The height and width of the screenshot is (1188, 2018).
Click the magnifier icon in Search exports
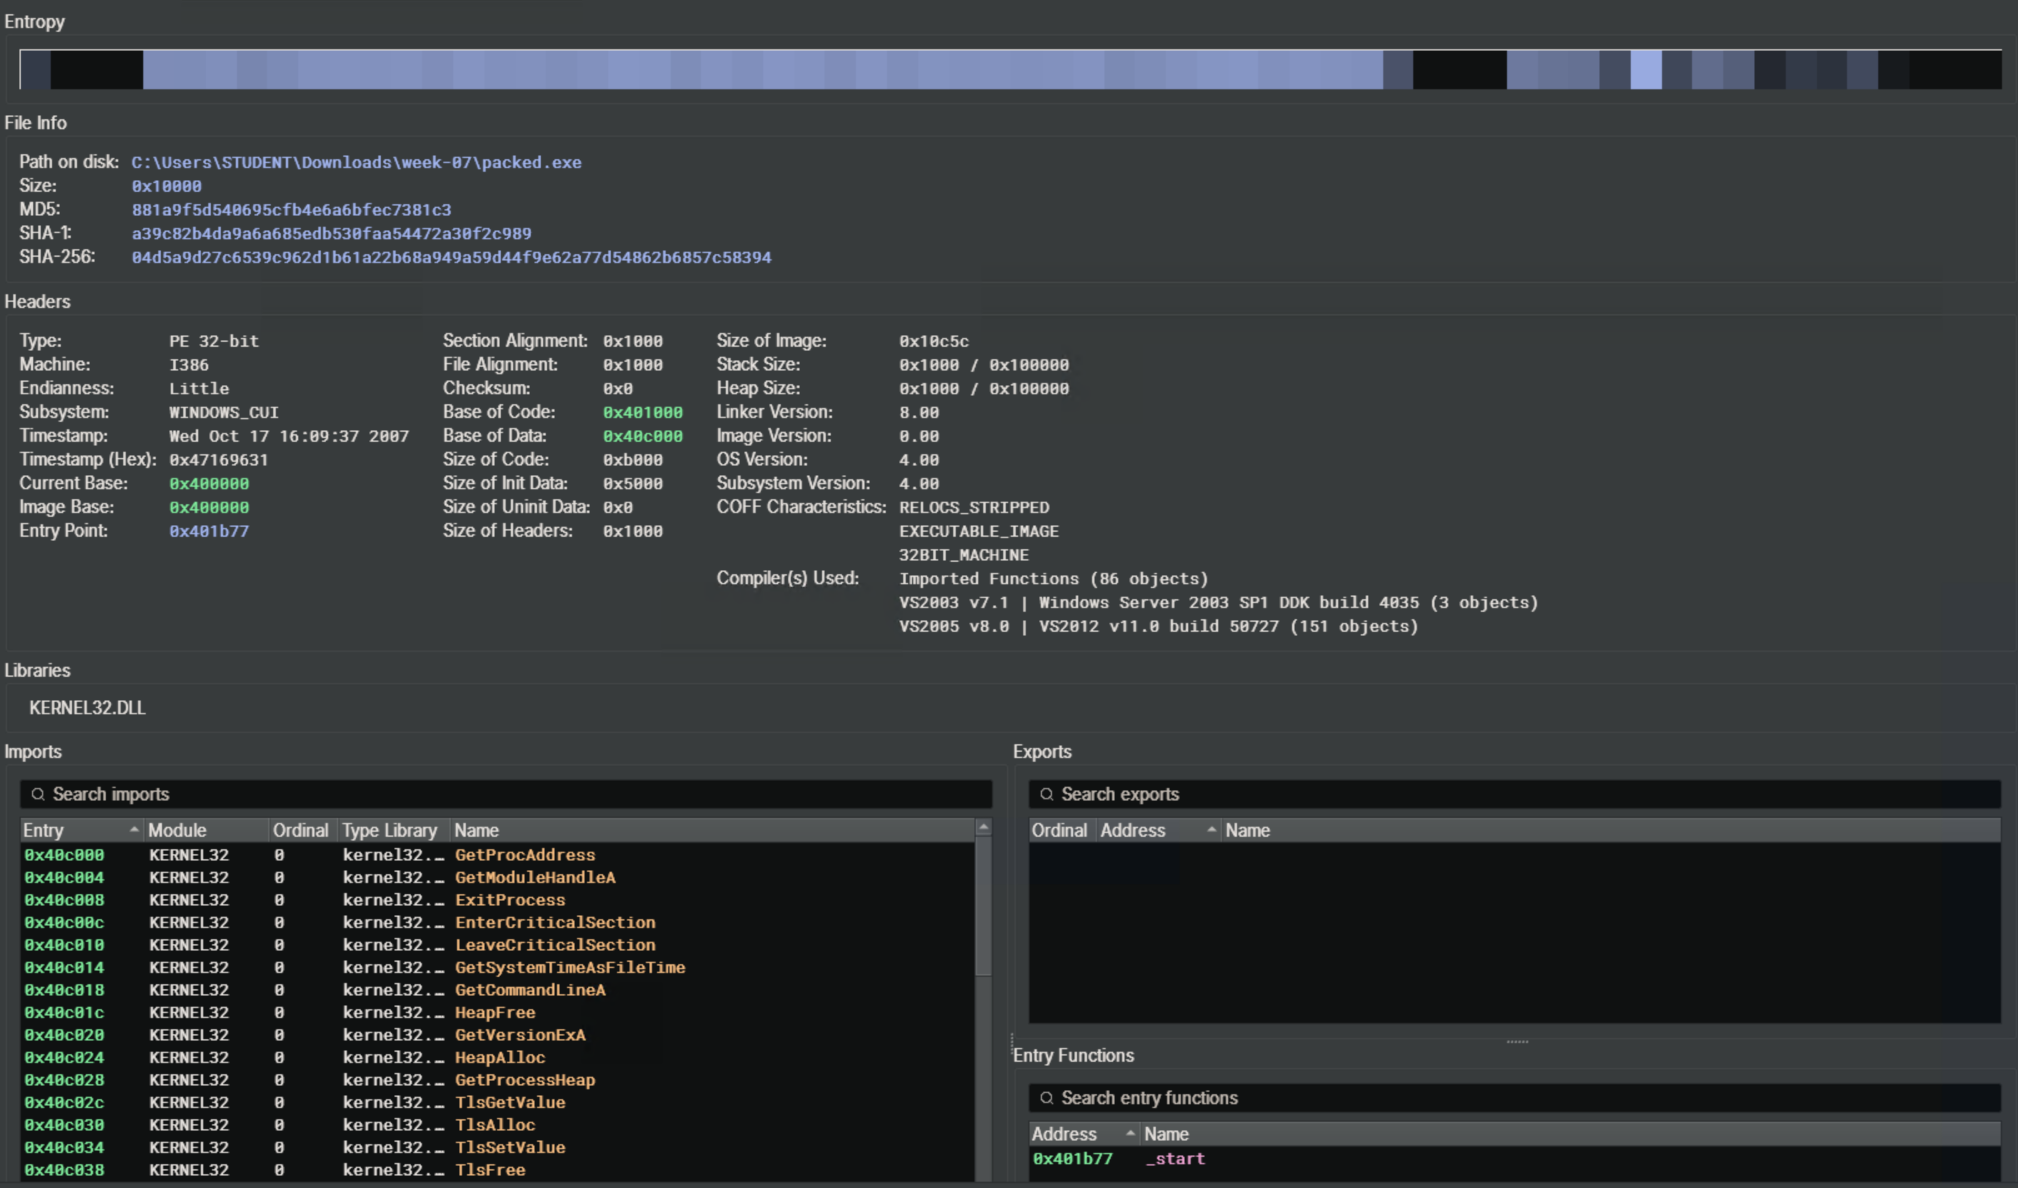pyautogui.click(x=1046, y=794)
